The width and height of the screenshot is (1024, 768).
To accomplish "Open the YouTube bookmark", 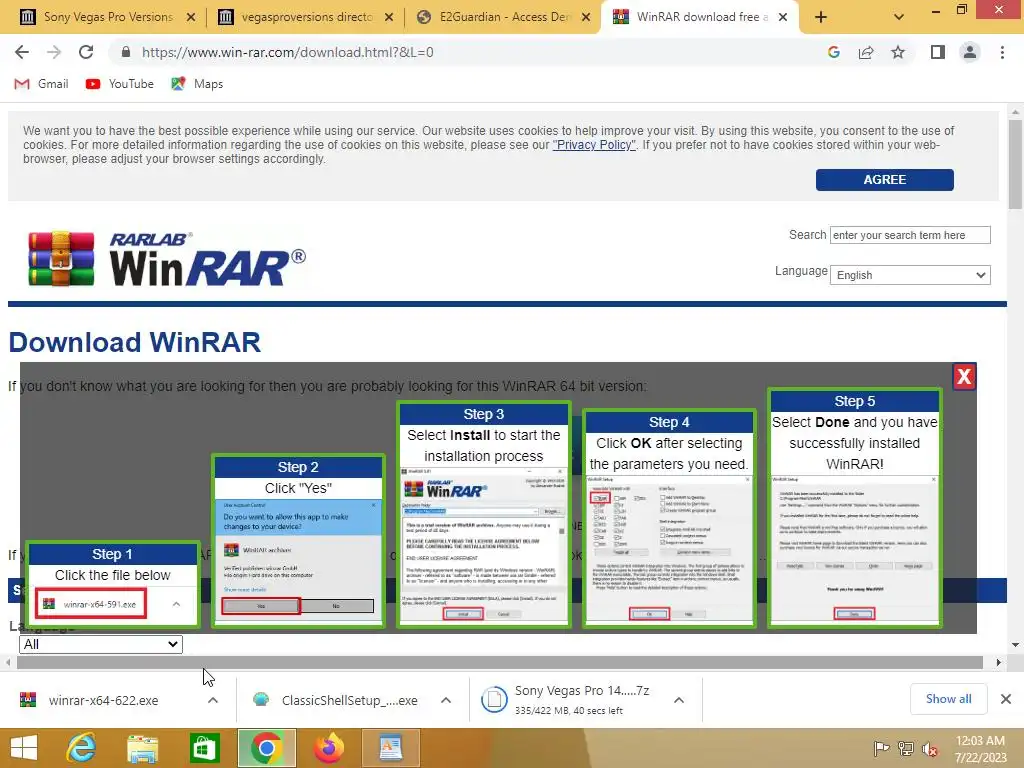I will coord(120,84).
